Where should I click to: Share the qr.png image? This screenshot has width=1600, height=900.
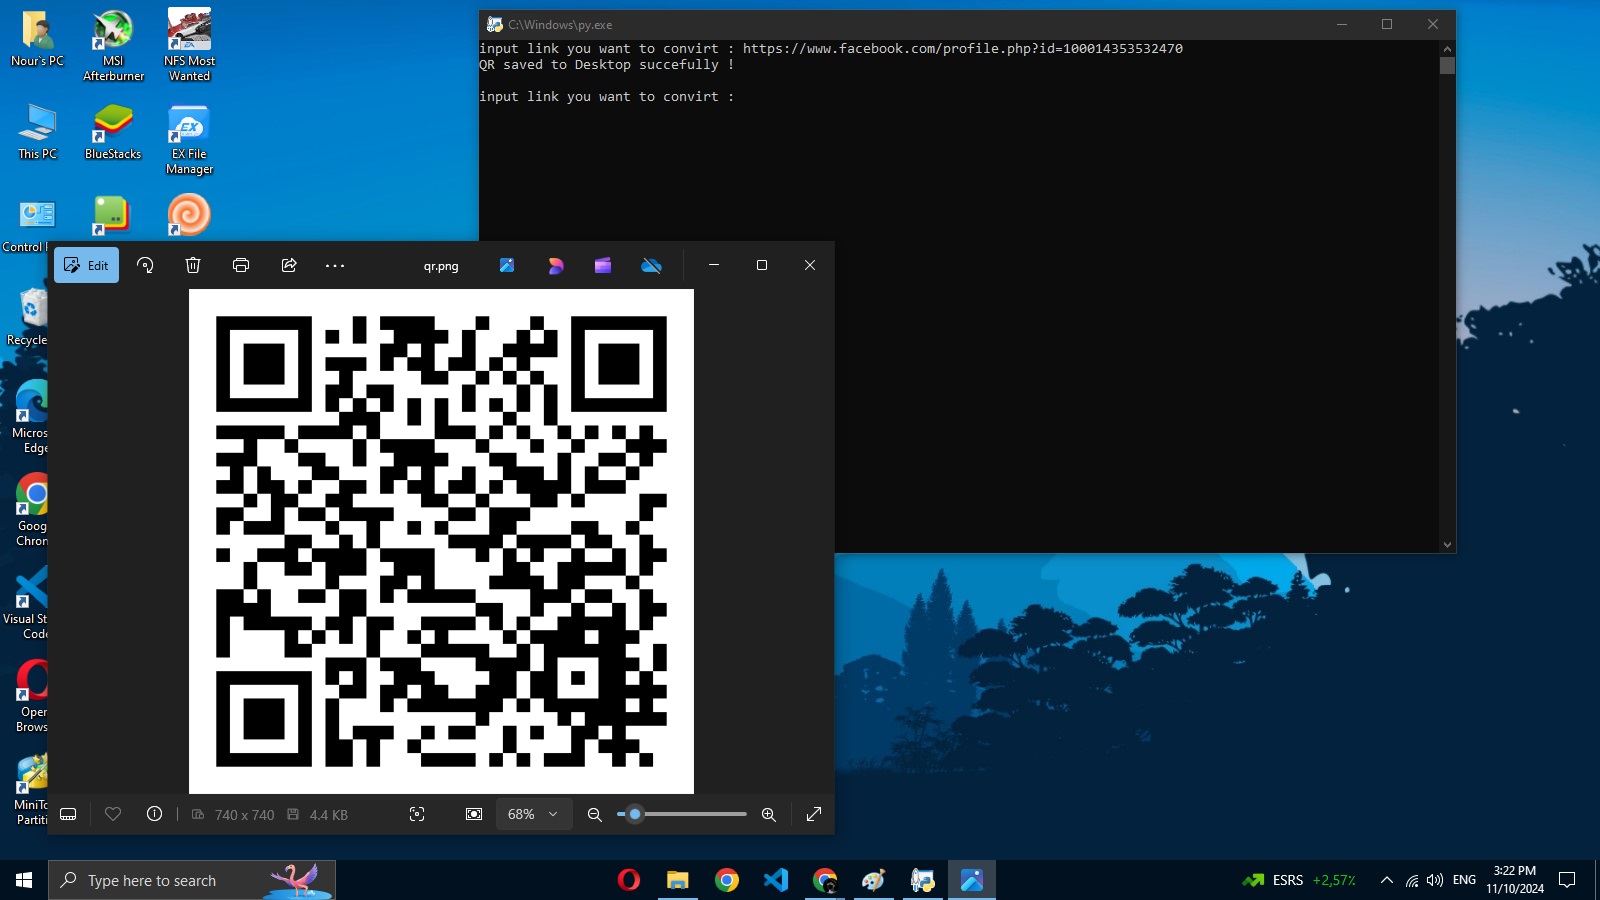tap(289, 265)
